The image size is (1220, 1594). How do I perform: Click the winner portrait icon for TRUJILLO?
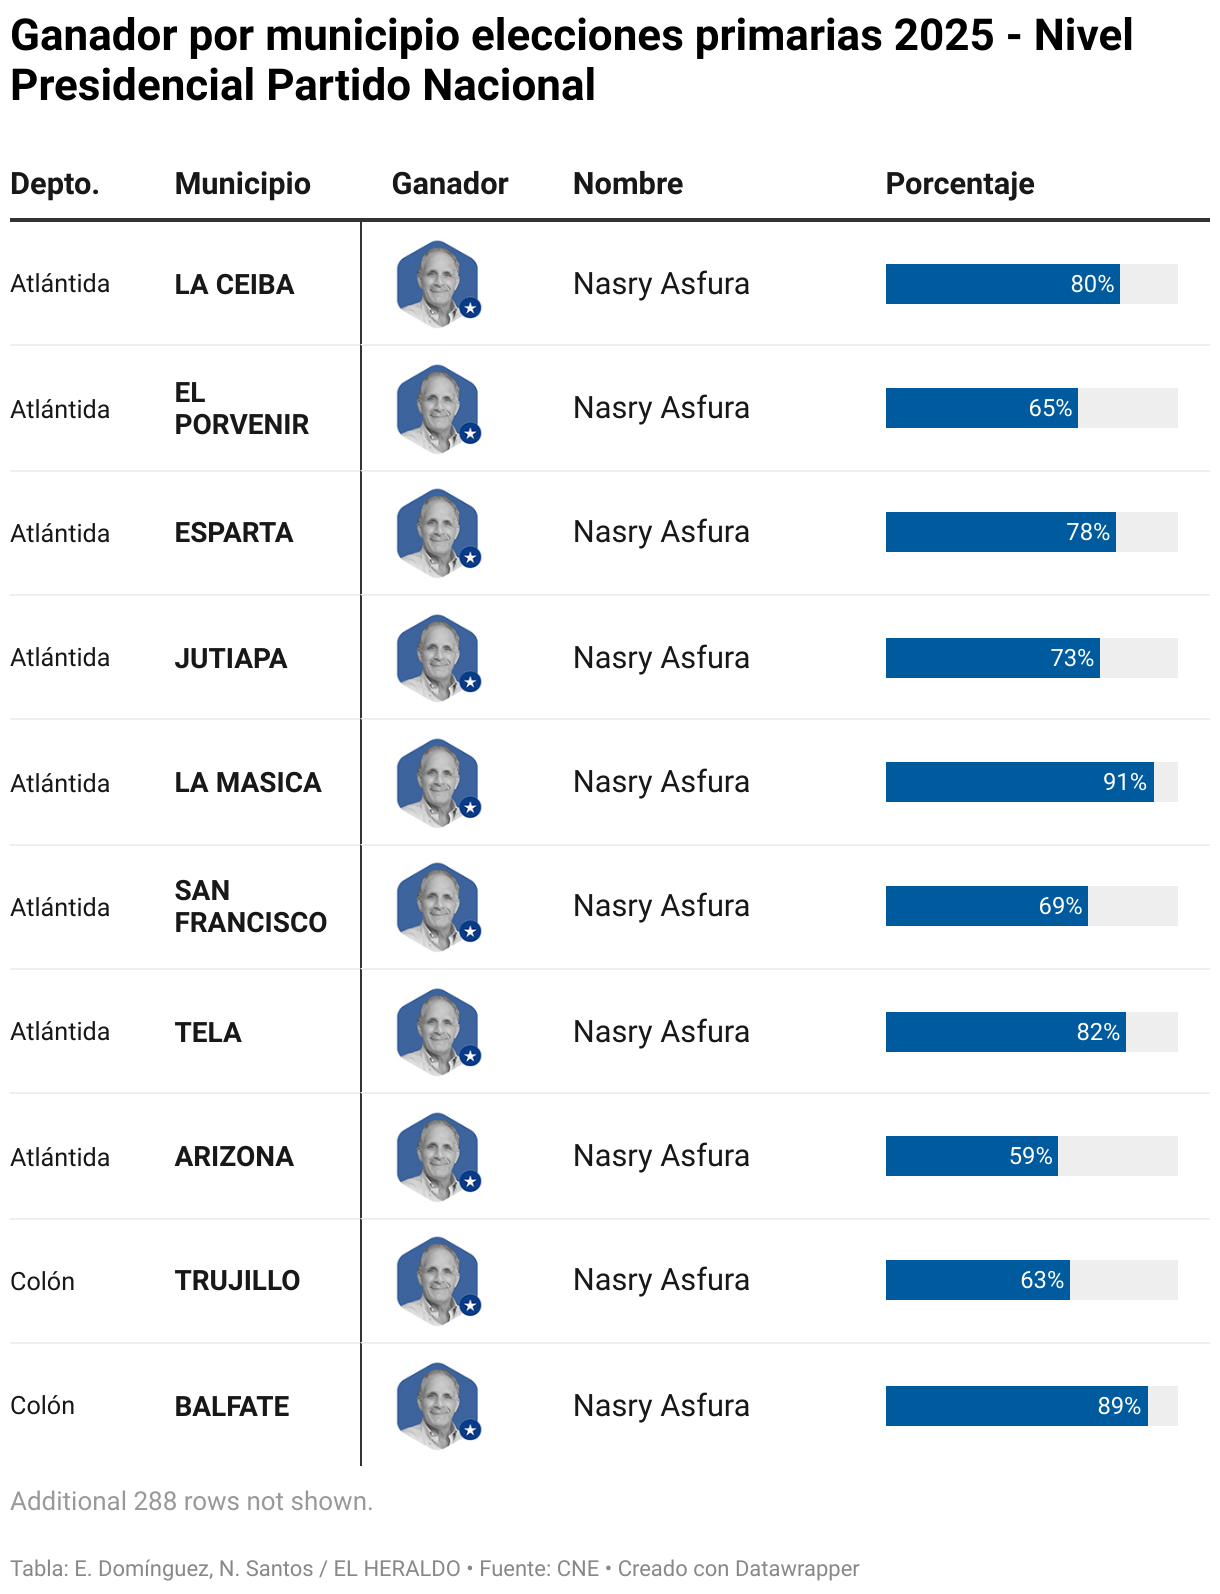tap(438, 1280)
